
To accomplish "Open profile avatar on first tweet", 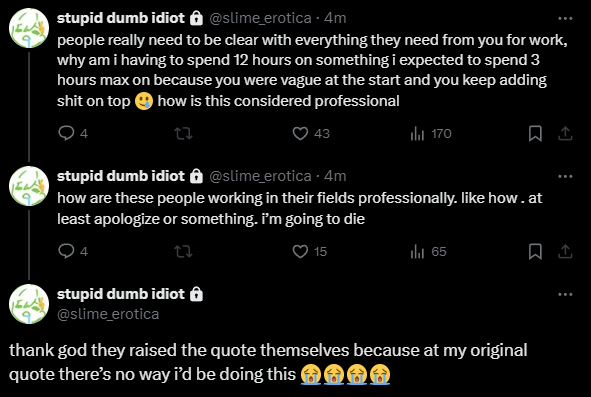I will point(29,28).
